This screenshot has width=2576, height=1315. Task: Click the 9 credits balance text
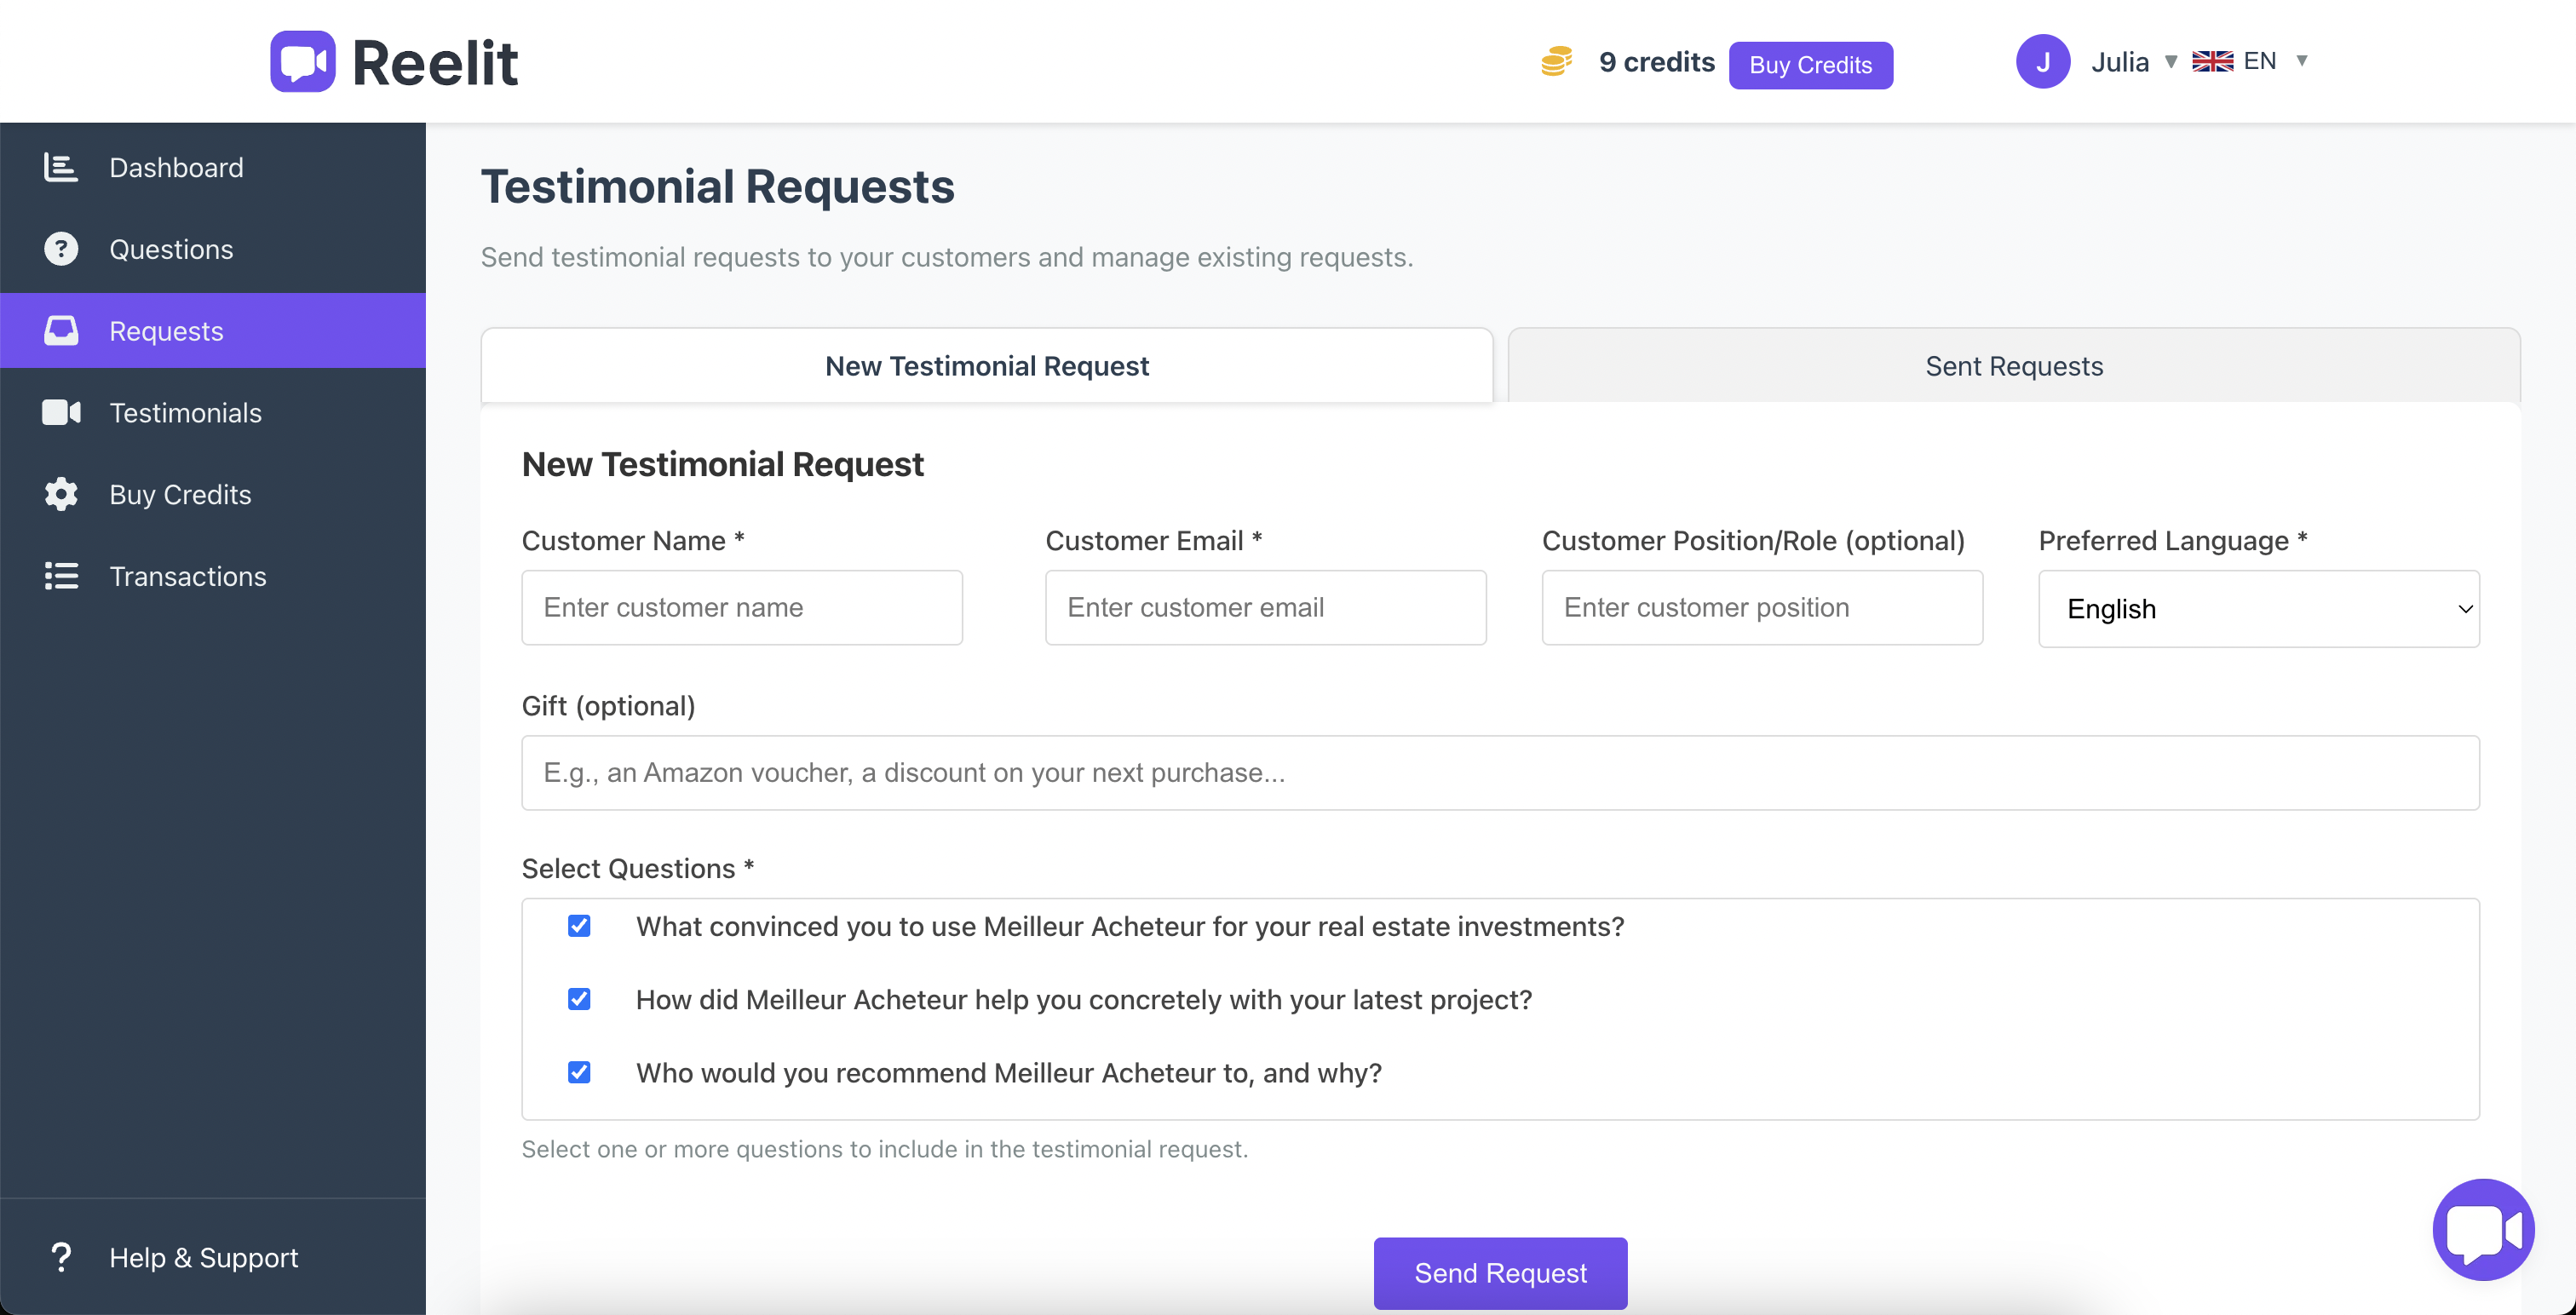[1656, 62]
